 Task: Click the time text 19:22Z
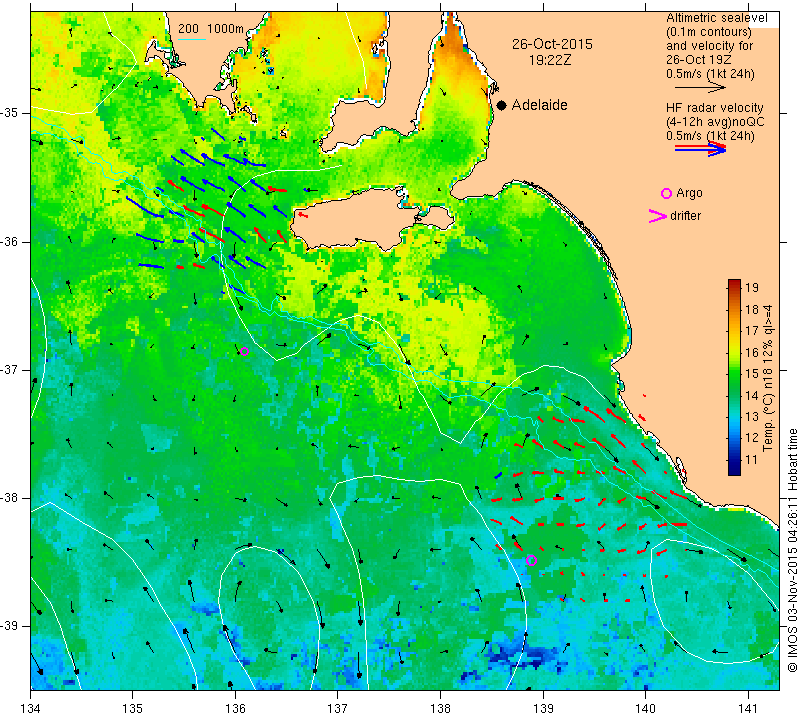click(549, 60)
